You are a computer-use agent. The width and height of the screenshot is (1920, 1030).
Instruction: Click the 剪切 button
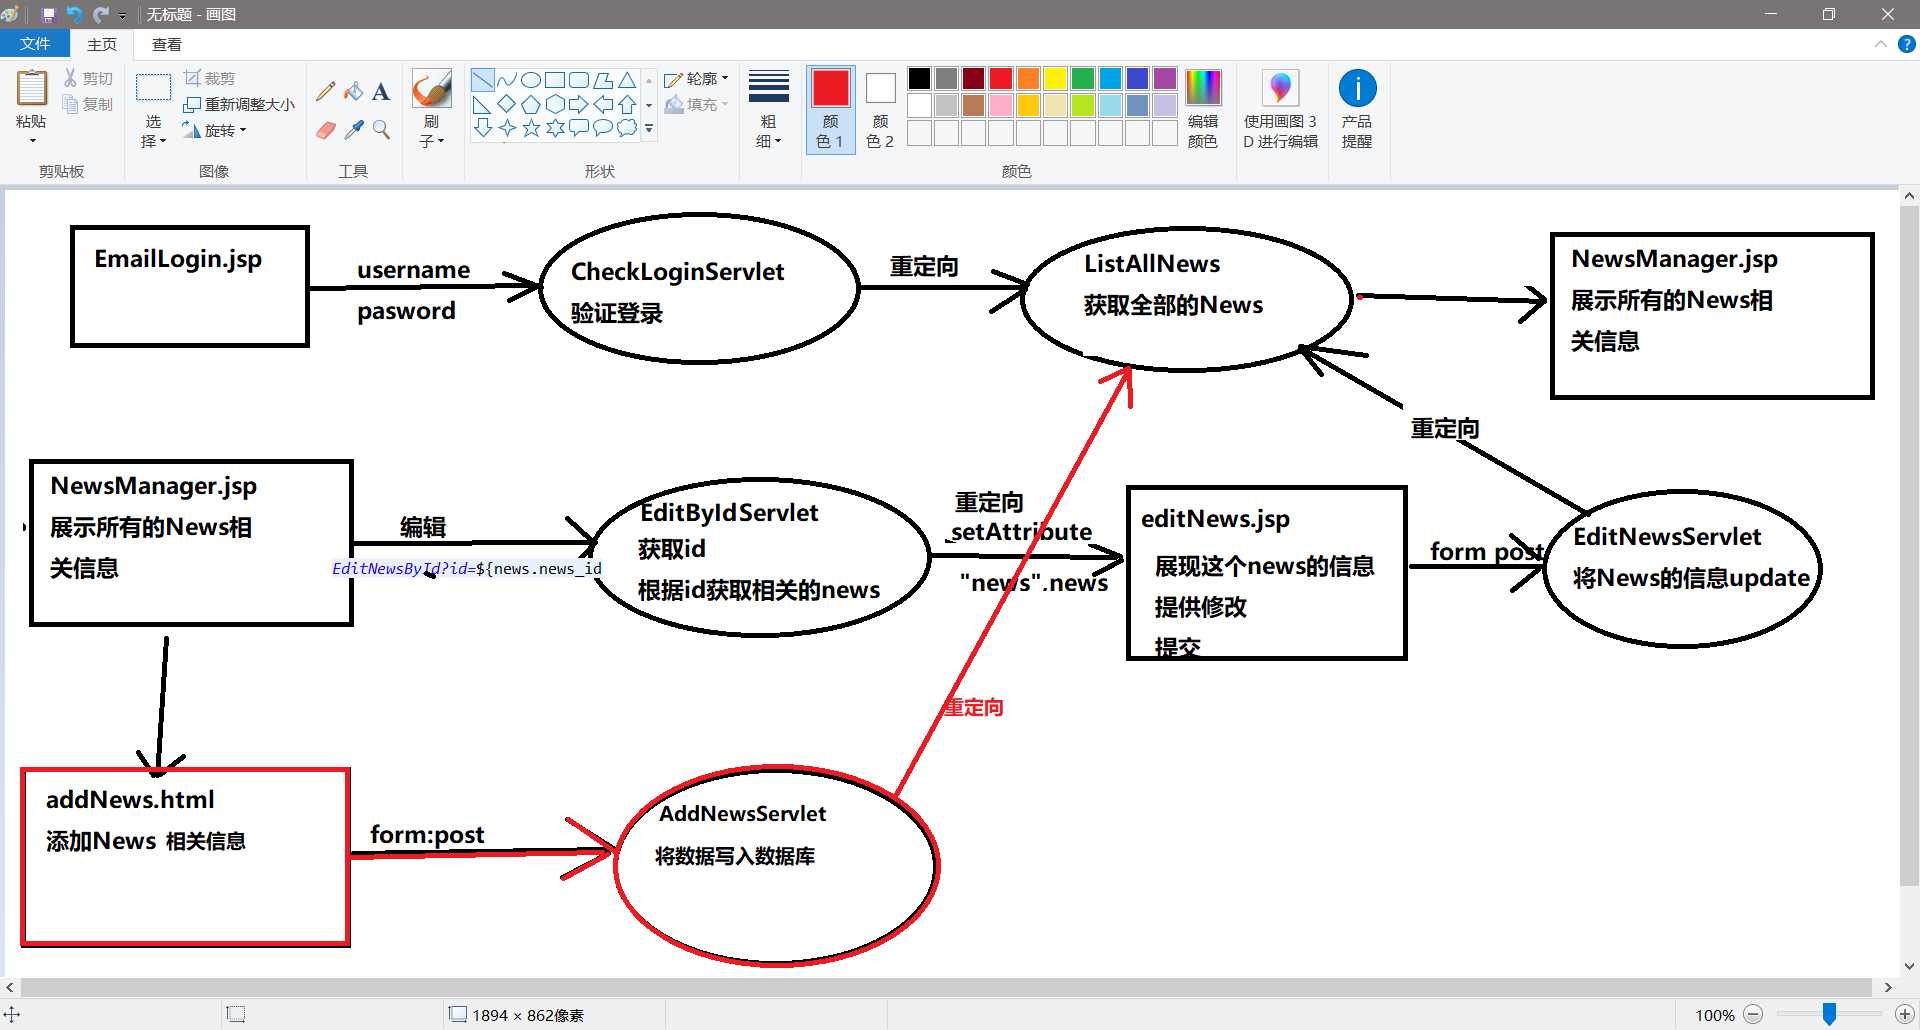pos(89,78)
